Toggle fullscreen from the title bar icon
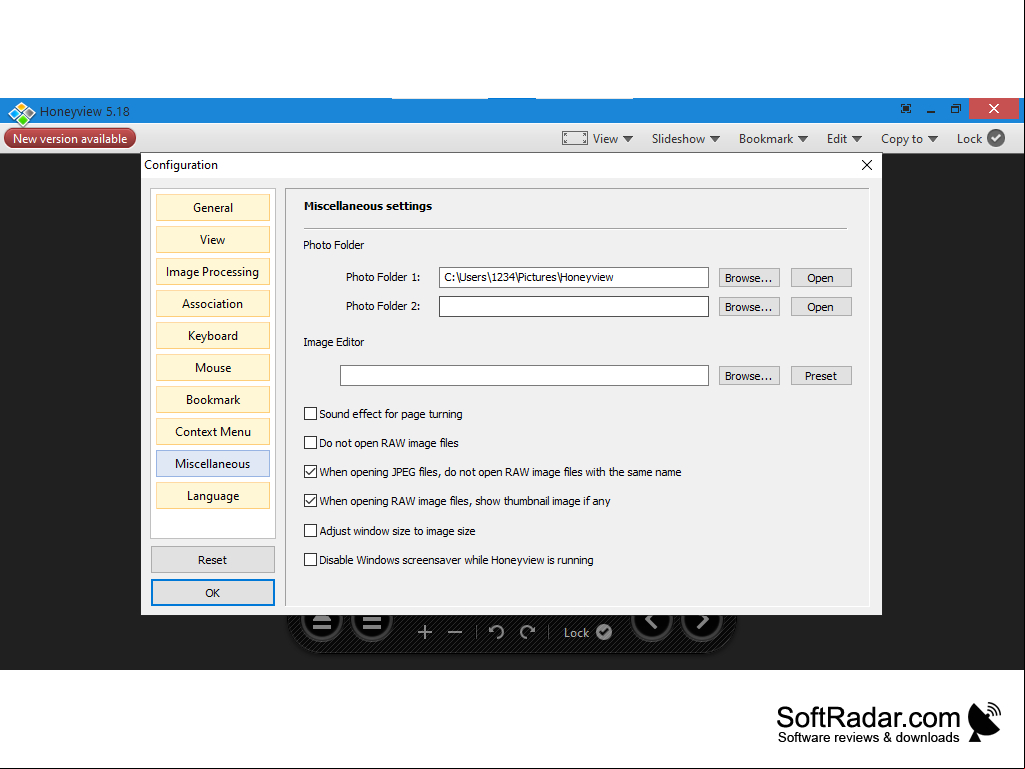 906,109
